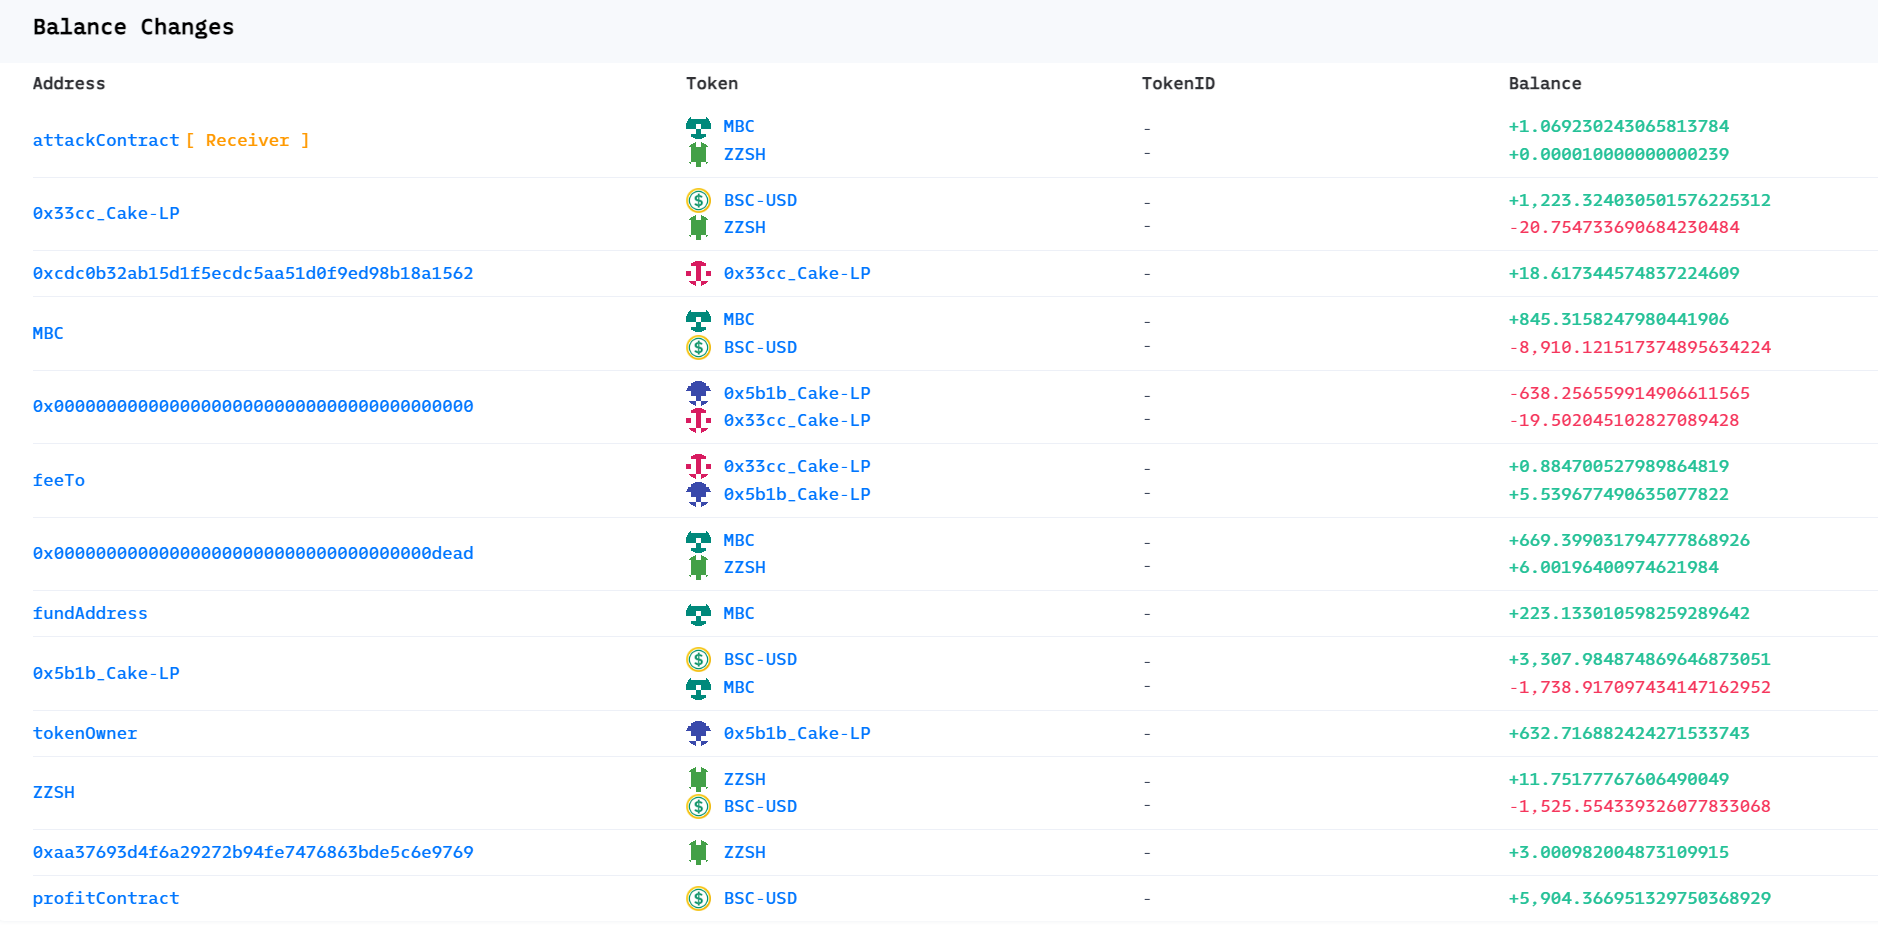
Task: Open the ZZSH address link
Action: [x=54, y=792]
